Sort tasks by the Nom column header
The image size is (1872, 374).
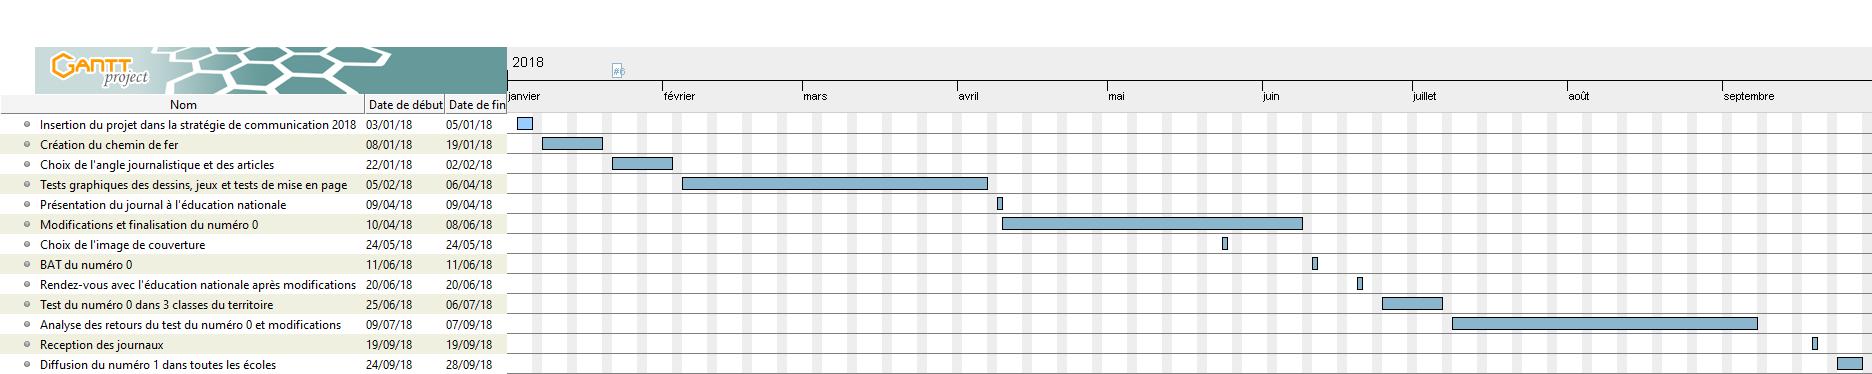tap(183, 104)
